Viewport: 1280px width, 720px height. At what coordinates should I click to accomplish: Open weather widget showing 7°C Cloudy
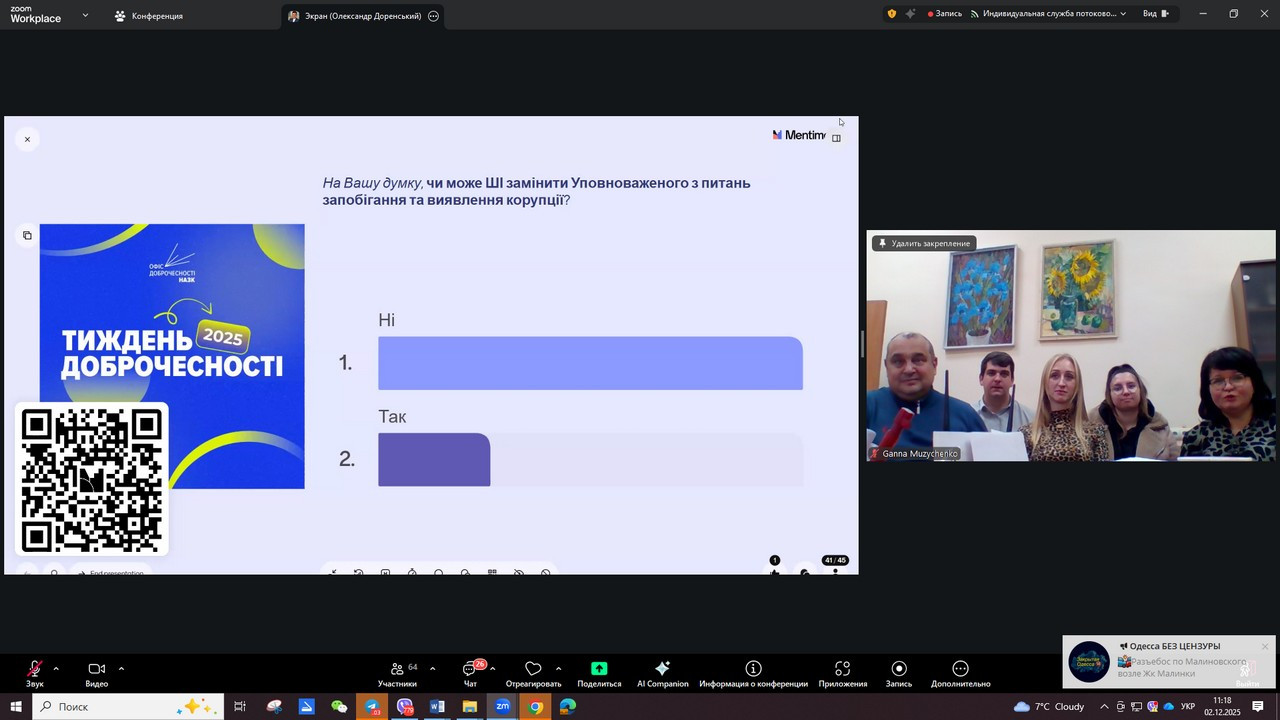(x=1049, y=707)
